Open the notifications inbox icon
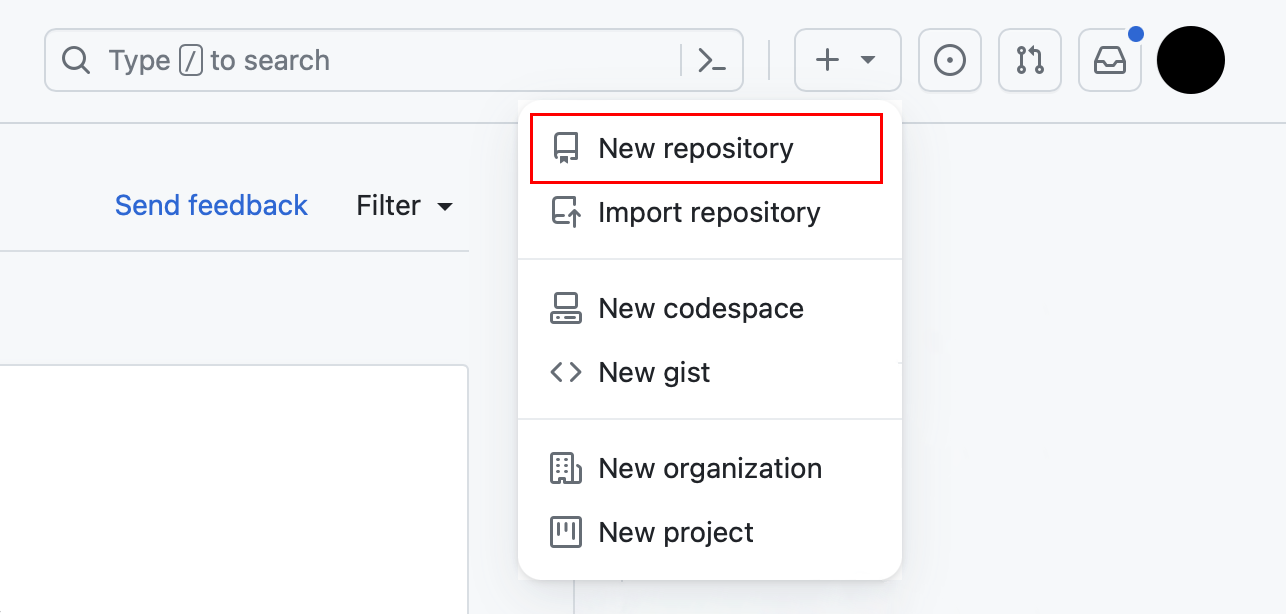 [x=1110, y=60]
